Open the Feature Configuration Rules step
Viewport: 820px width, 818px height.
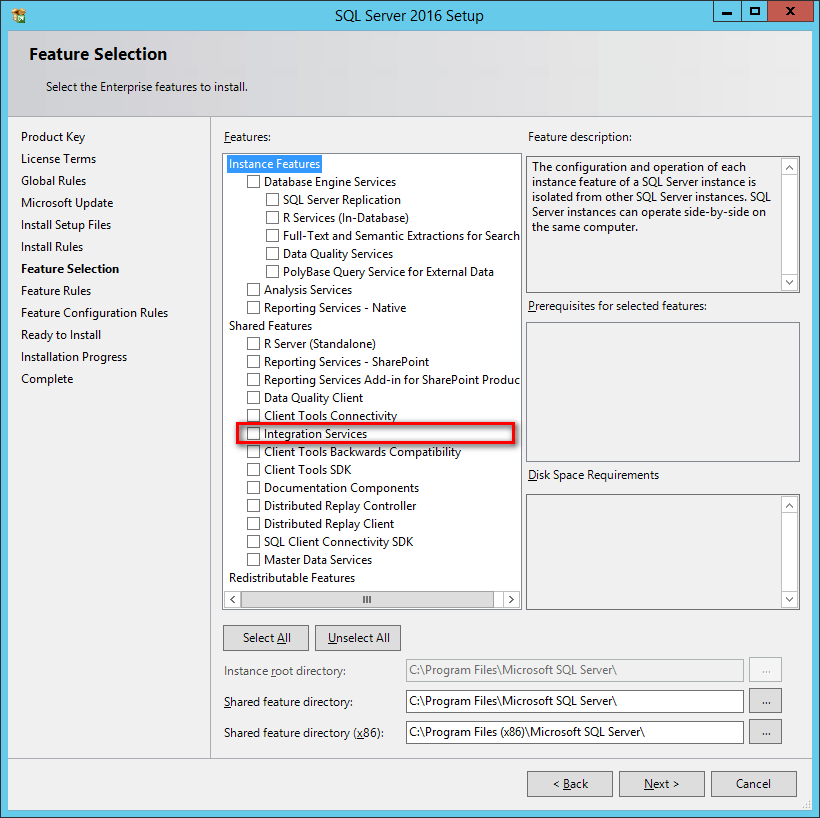click(94, 312)
